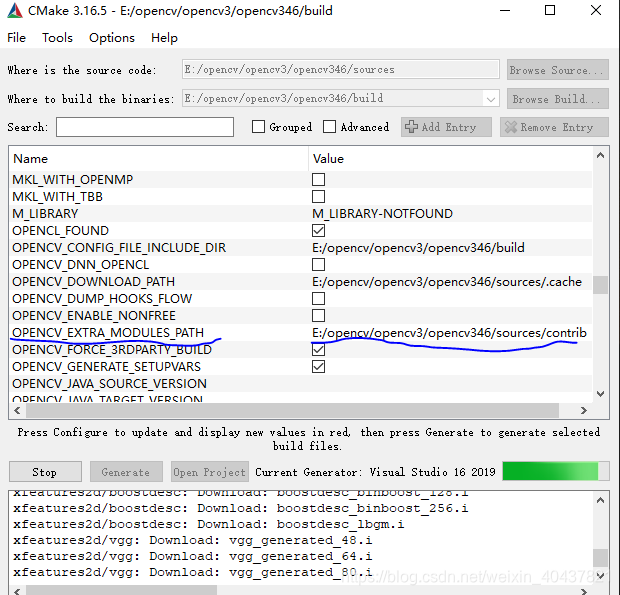620x595 pixels.
Task: Enable the MKL_WITH_OPENMP checkbox
Action: click(x=318, y=179)
